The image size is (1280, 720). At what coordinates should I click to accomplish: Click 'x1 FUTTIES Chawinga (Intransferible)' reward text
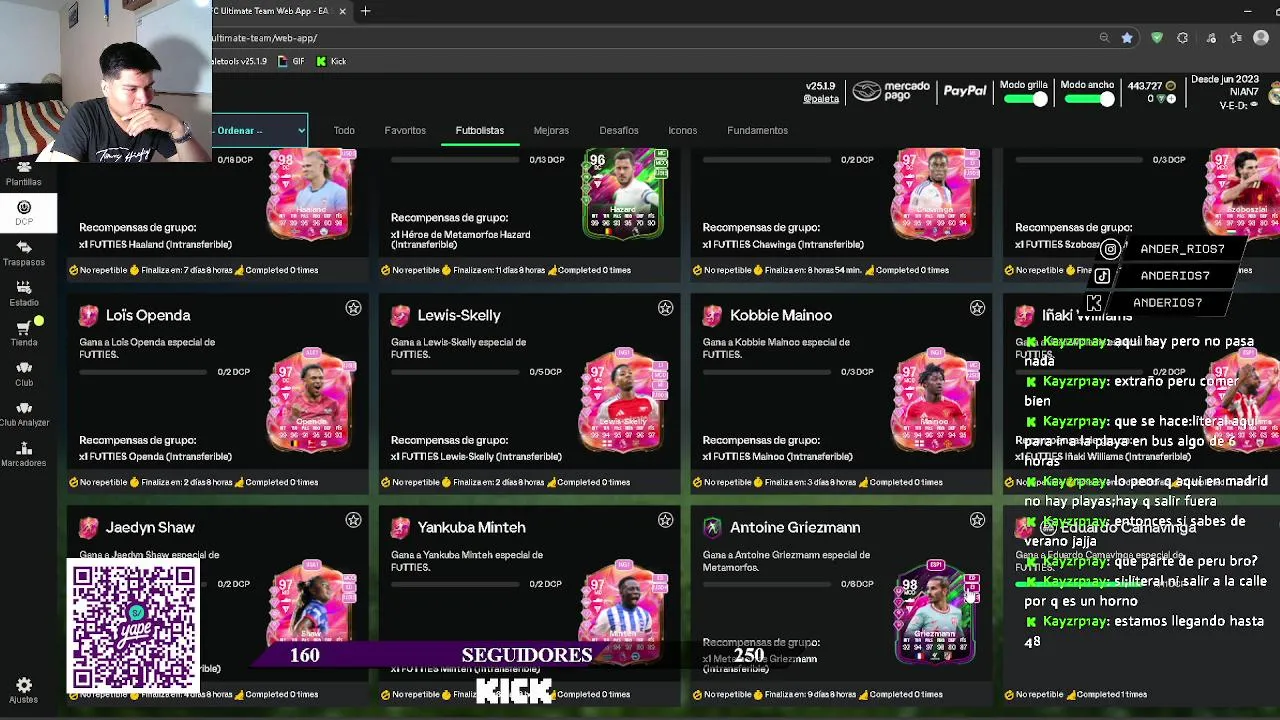[x=782, y=244]
